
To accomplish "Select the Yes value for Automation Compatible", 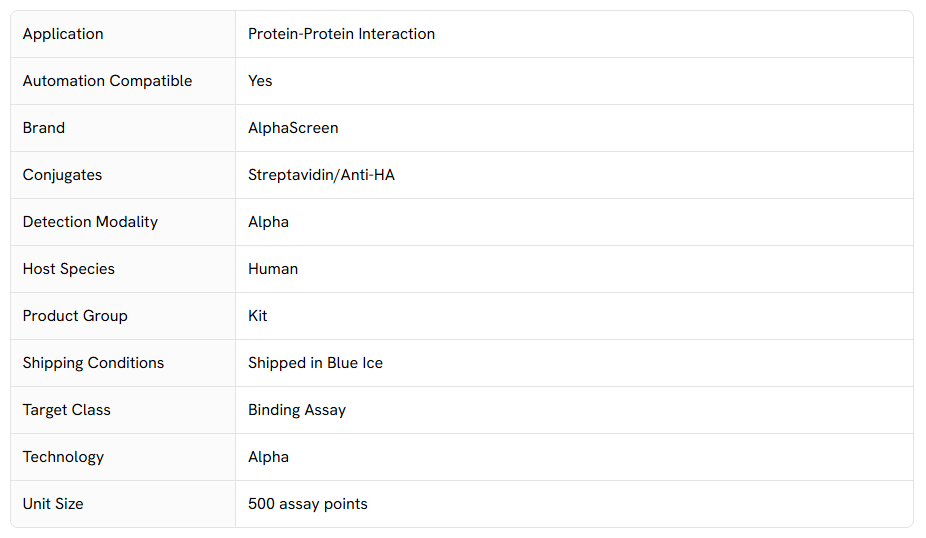I will [260, 81].
